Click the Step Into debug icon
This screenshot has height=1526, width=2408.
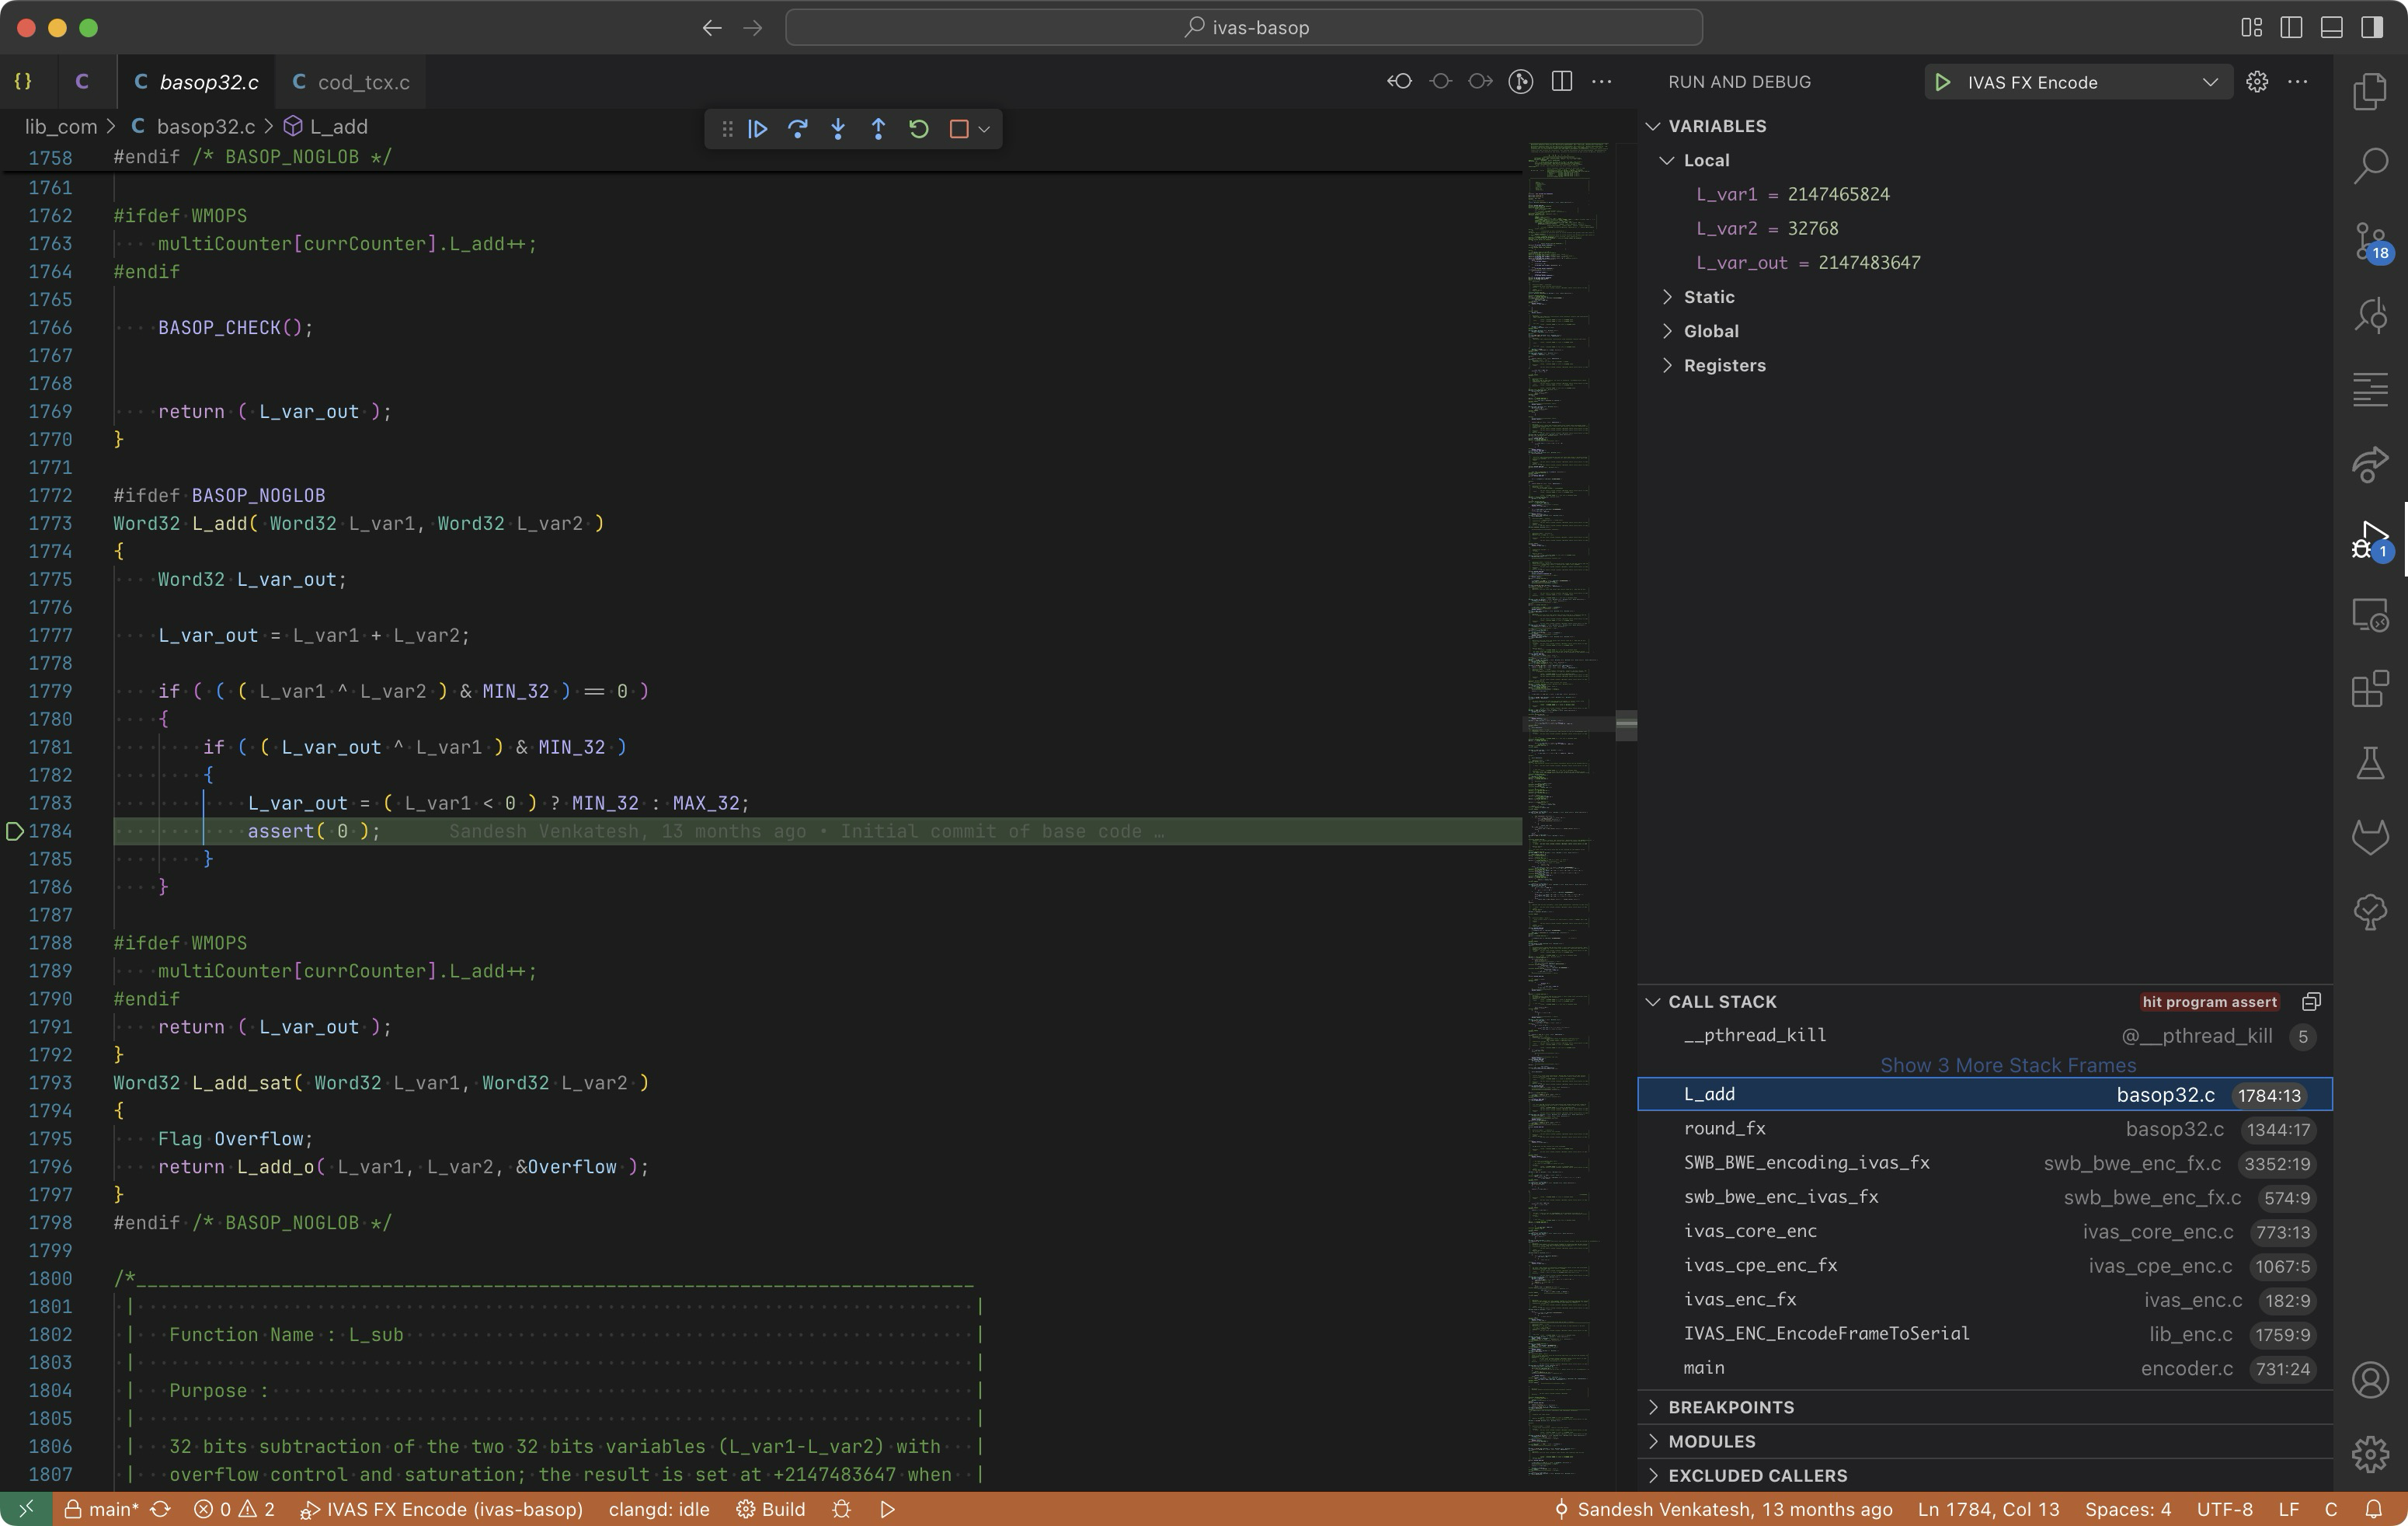click(x=838, y=129)
